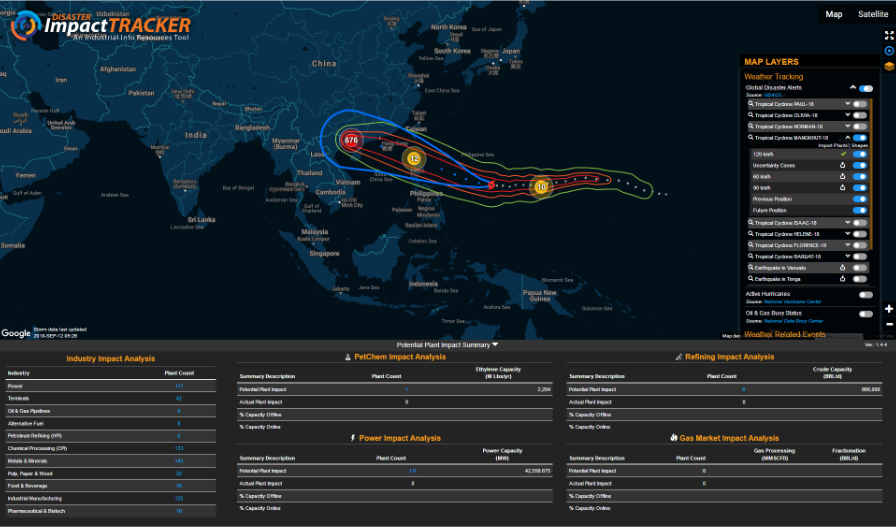The image size is (896, 527).
Task: Click Metals & Minerals count 143 link
Action: tap(179, 461)
